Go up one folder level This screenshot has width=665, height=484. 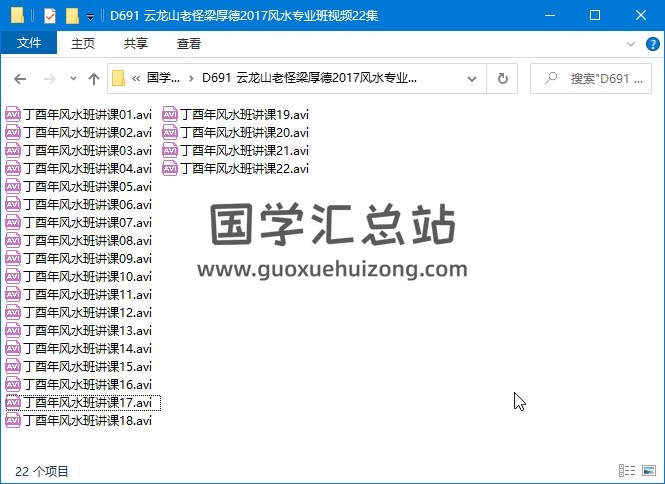click(x=94, y=78)
